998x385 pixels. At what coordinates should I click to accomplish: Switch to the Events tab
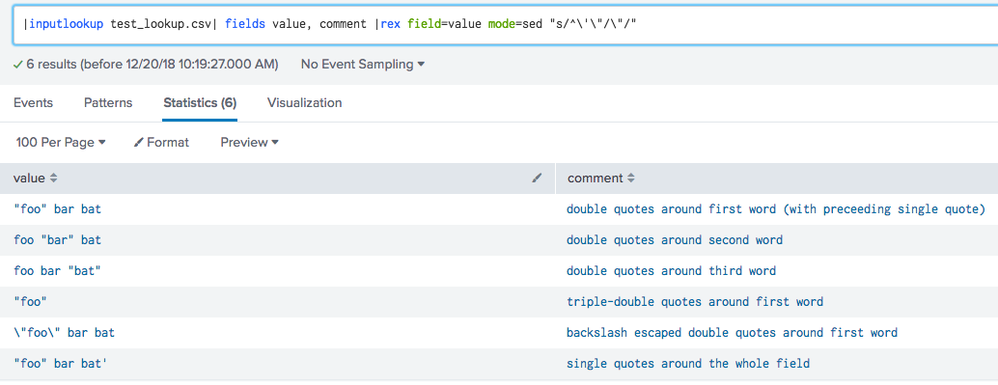pyautogui.click(x=33, y=102)
